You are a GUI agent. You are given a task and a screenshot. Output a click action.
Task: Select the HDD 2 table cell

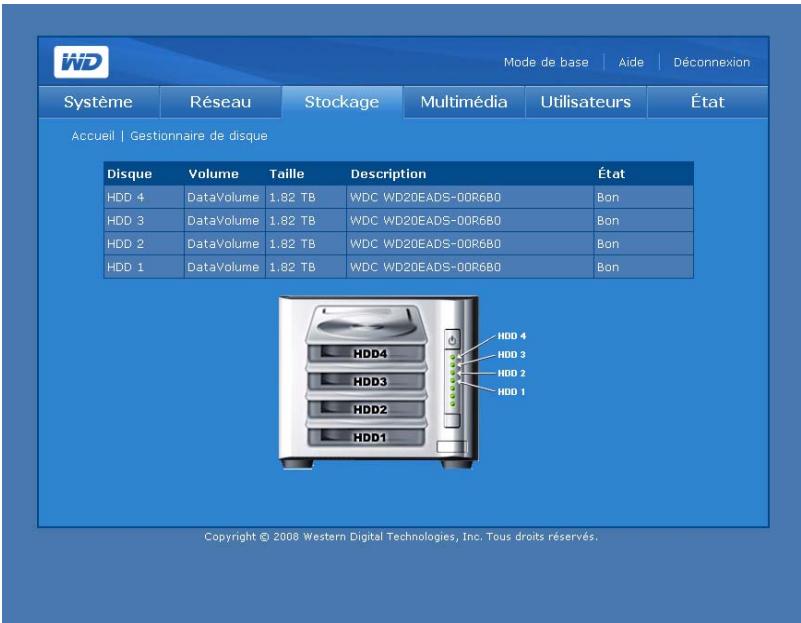click(x=144, y=244)
